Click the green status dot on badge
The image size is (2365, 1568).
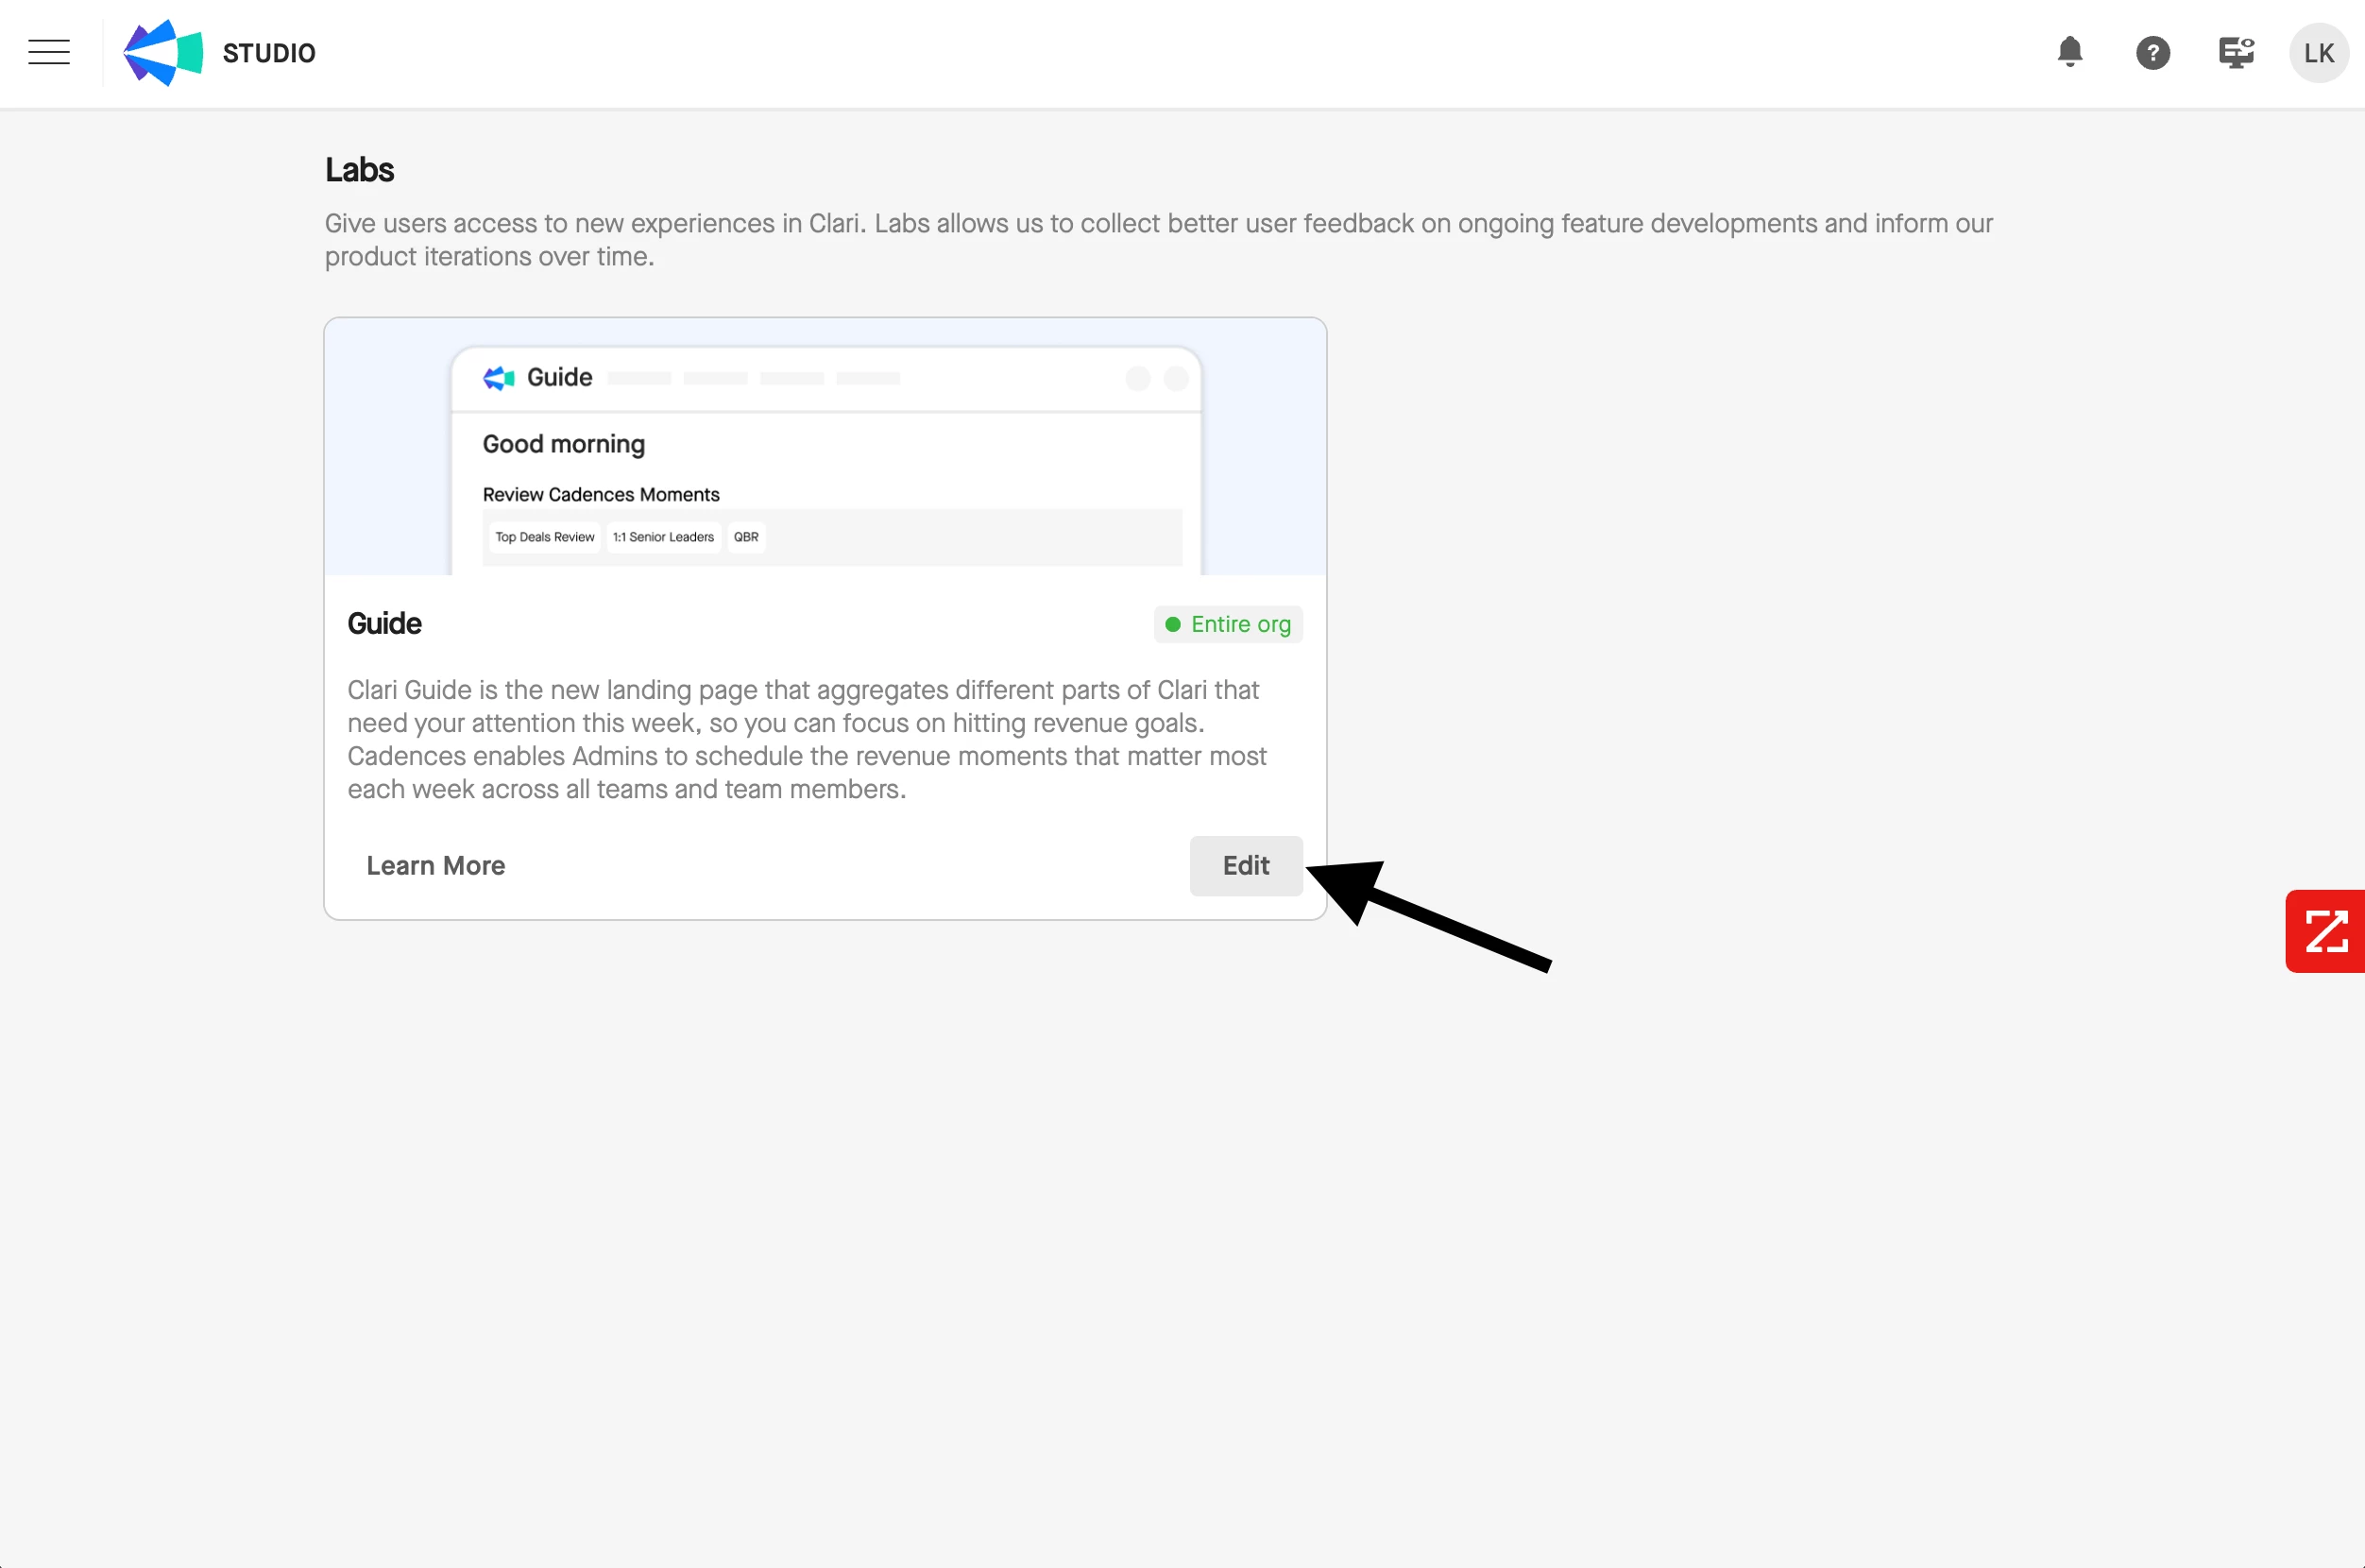point(1172,624)
